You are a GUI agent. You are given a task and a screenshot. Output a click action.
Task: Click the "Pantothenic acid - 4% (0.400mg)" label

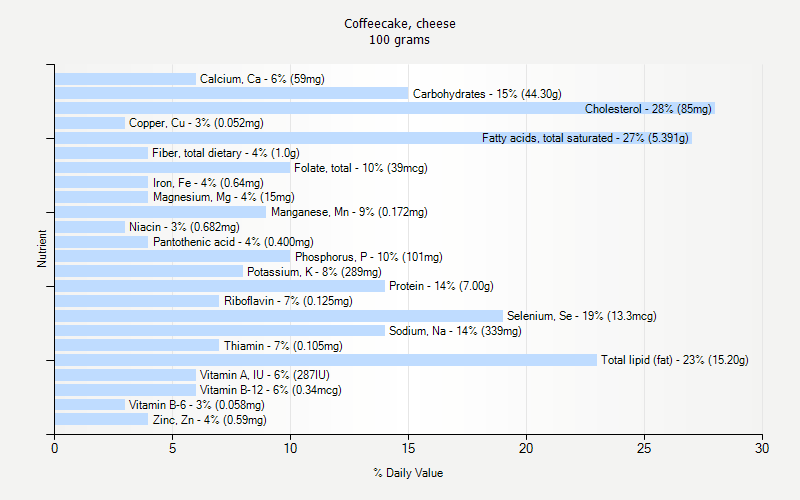[x=233, y=242]
